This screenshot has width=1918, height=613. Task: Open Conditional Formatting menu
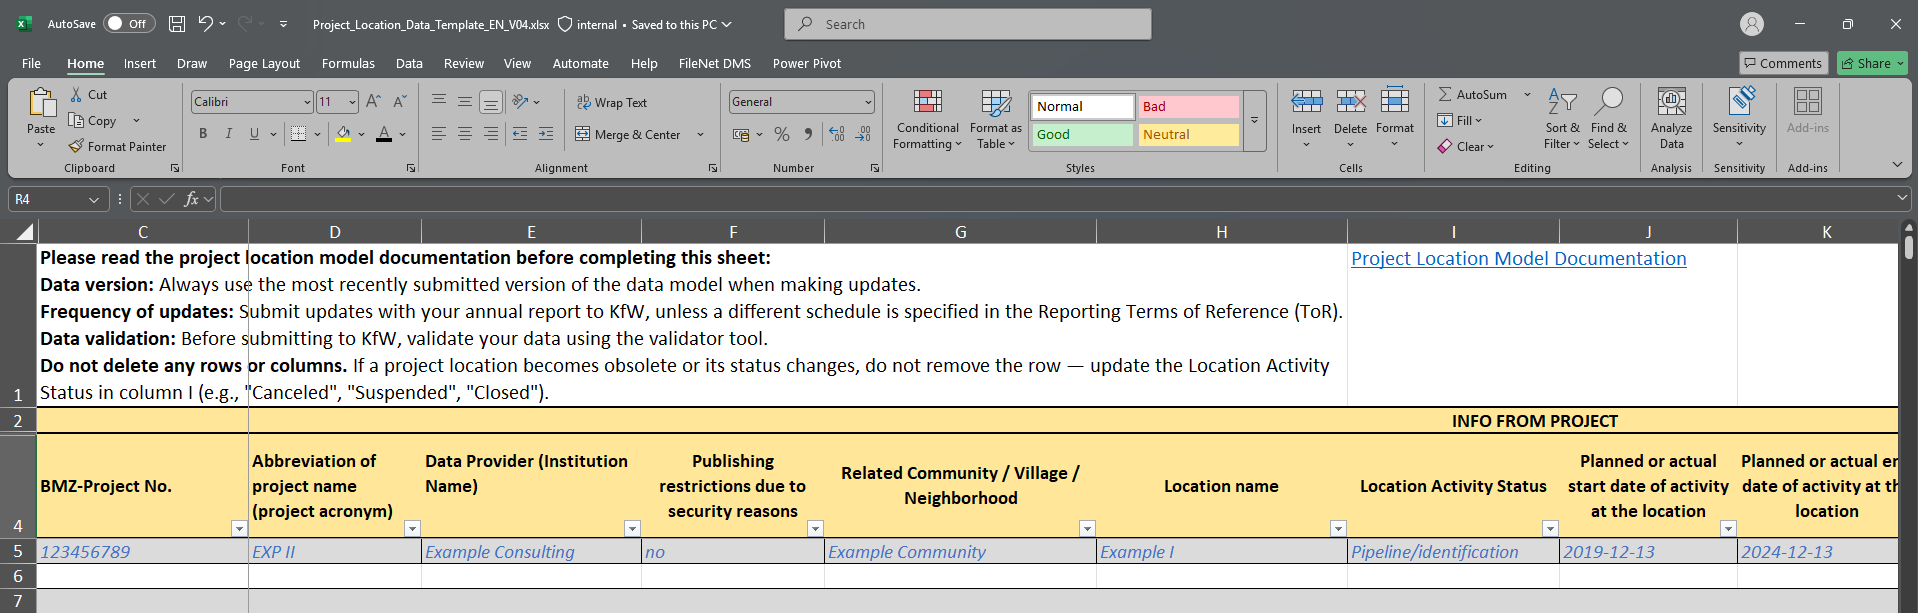tap(928, 120)
